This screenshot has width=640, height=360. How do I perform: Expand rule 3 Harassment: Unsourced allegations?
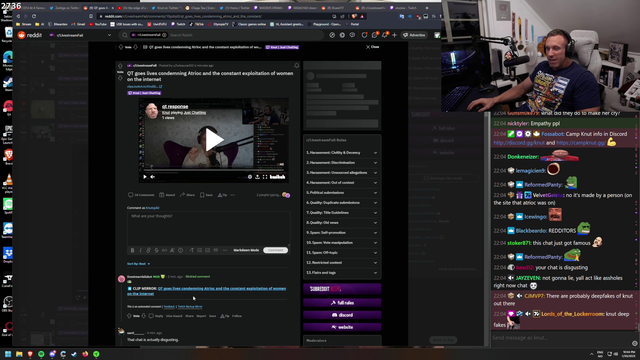pos(342,173)
